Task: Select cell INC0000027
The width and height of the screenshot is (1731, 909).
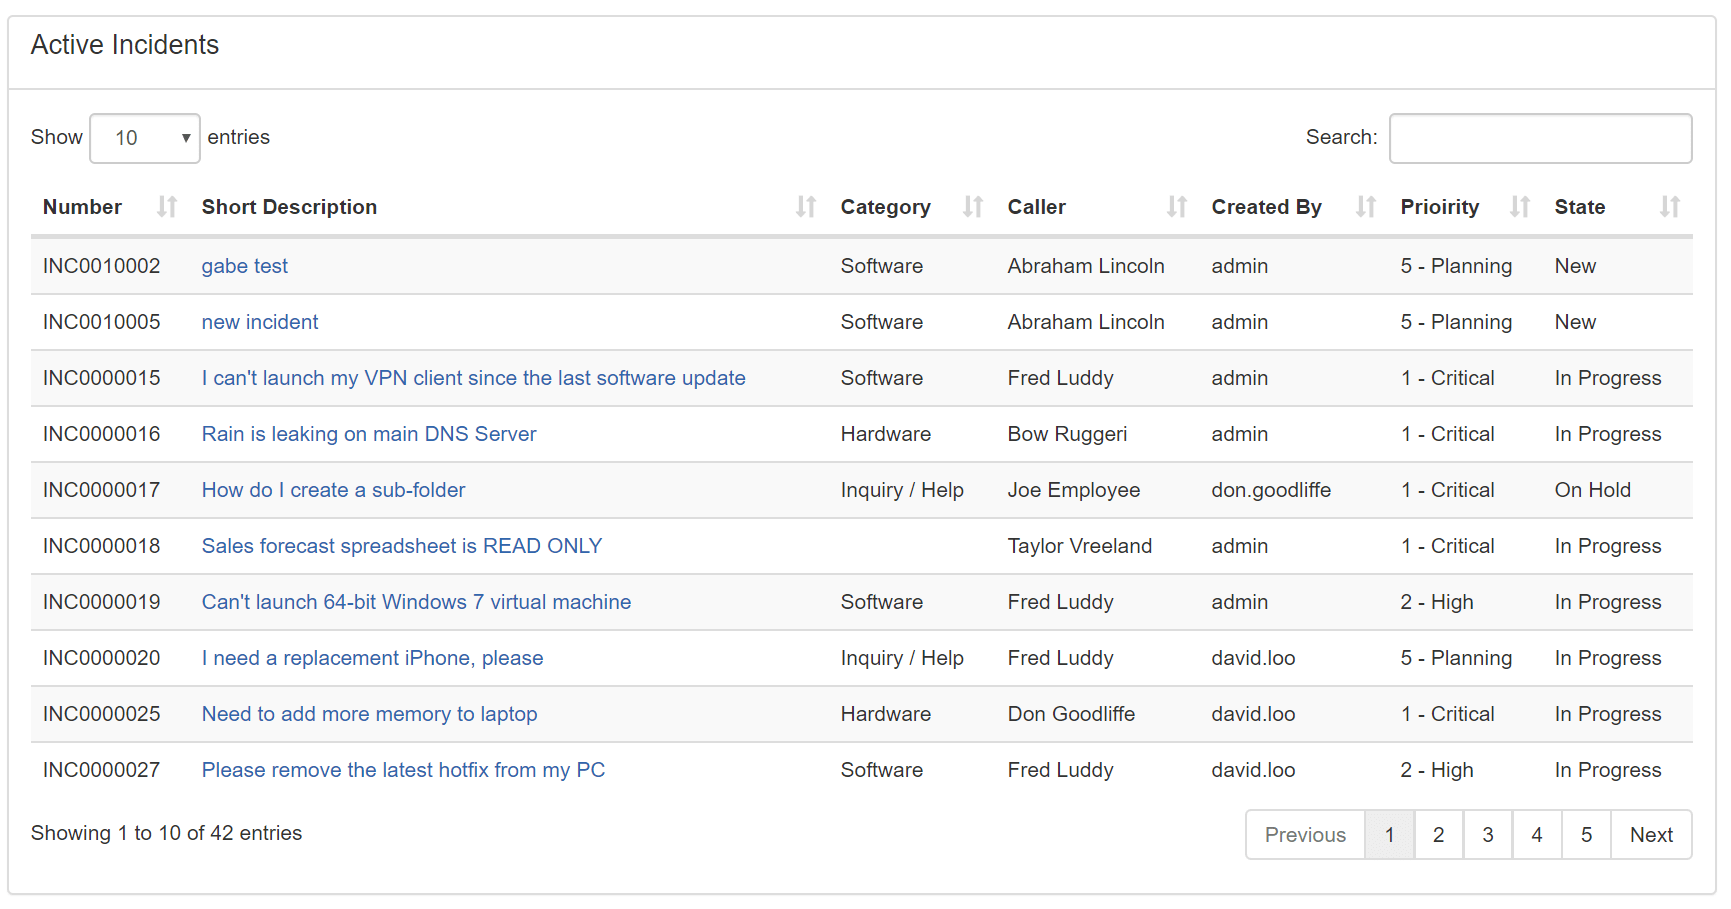Action: [x=102, y=770]
